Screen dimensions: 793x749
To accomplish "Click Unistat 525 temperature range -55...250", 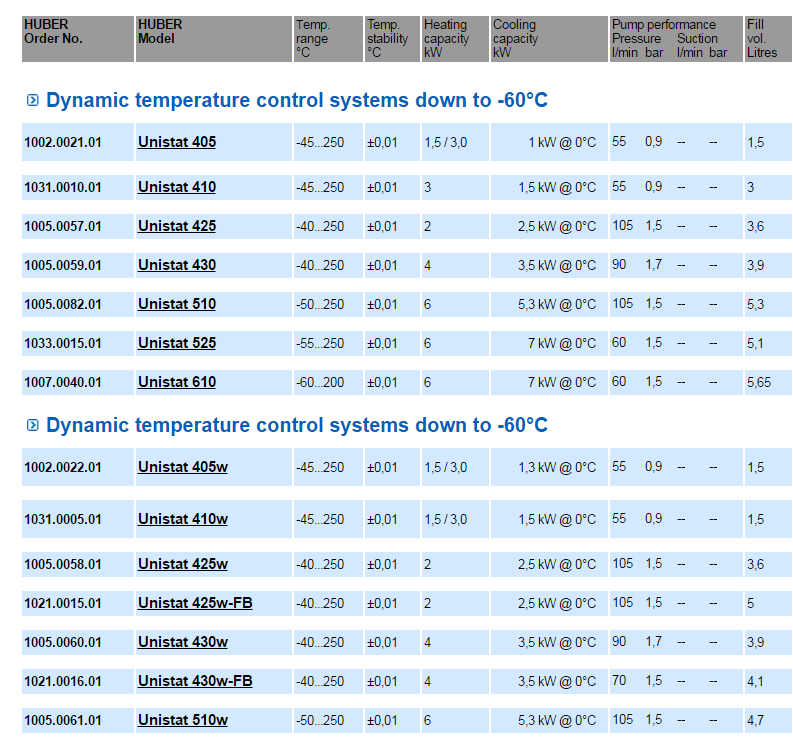I will [320, 343].
